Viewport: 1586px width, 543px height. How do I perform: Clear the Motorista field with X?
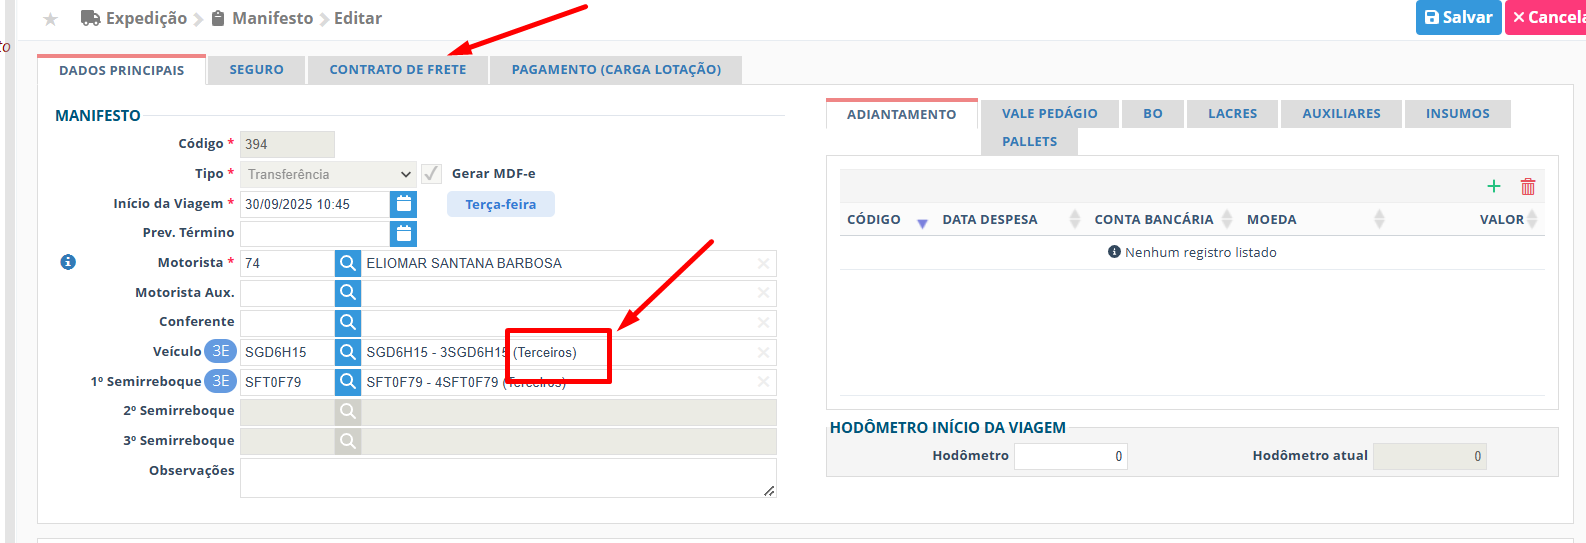(x=763, y=263)
